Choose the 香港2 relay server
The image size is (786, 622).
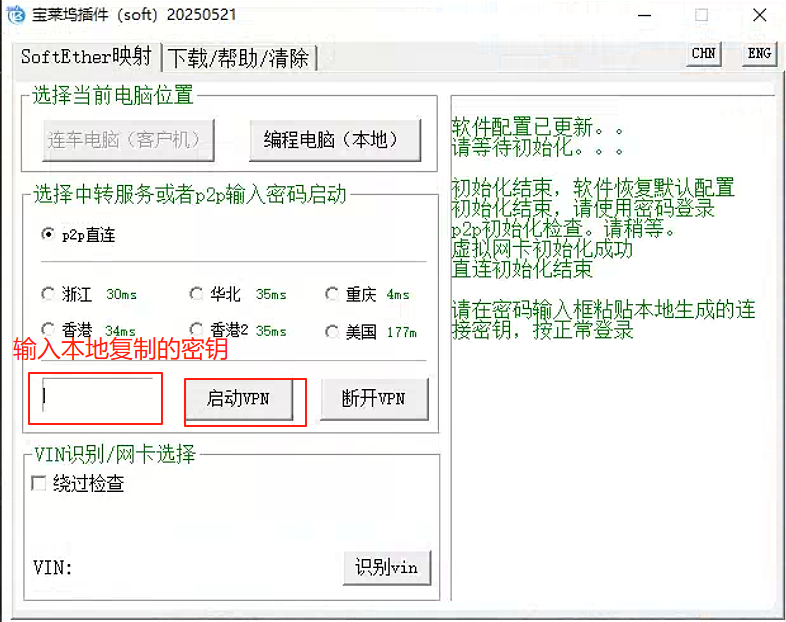coord(196,331)
